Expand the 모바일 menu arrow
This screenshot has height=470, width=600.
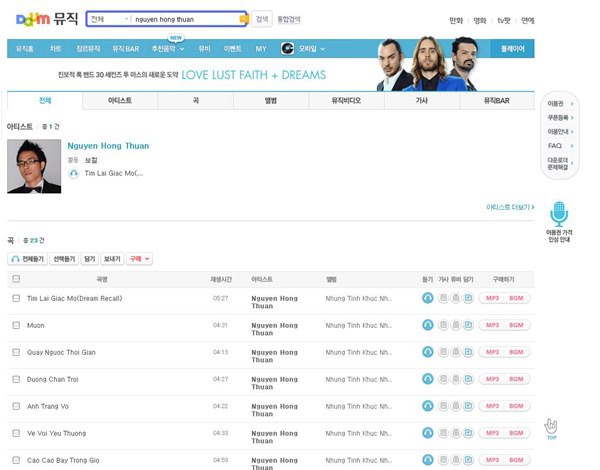(x=323, y=49)
